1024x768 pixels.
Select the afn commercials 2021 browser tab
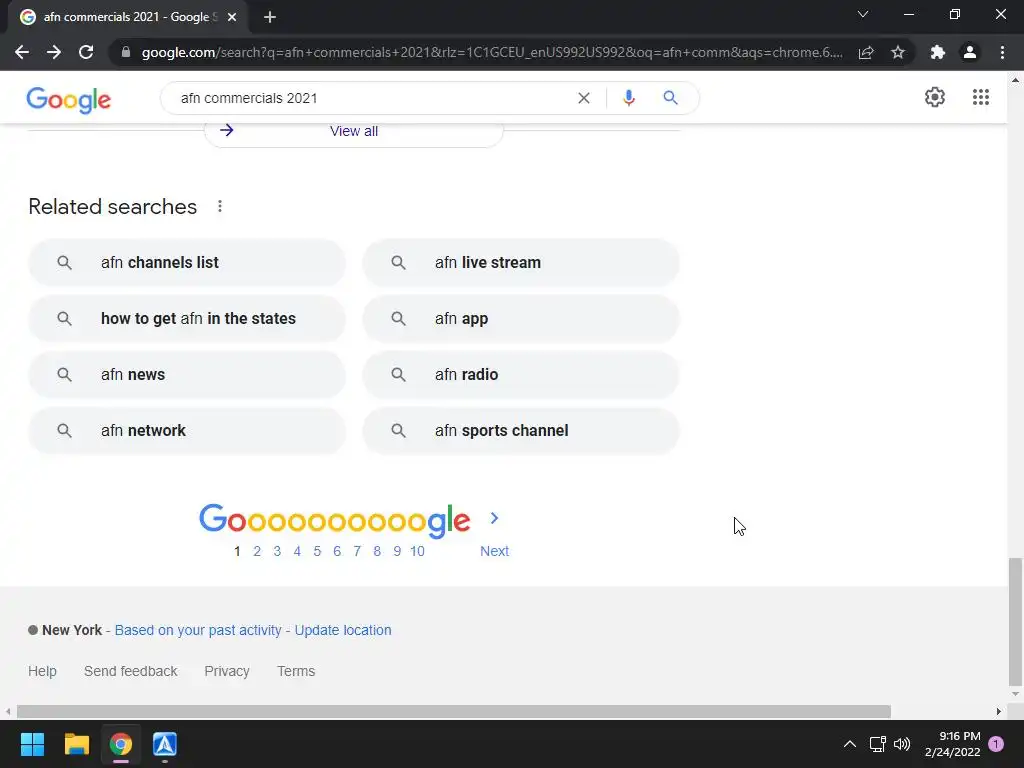pos(127,17)
